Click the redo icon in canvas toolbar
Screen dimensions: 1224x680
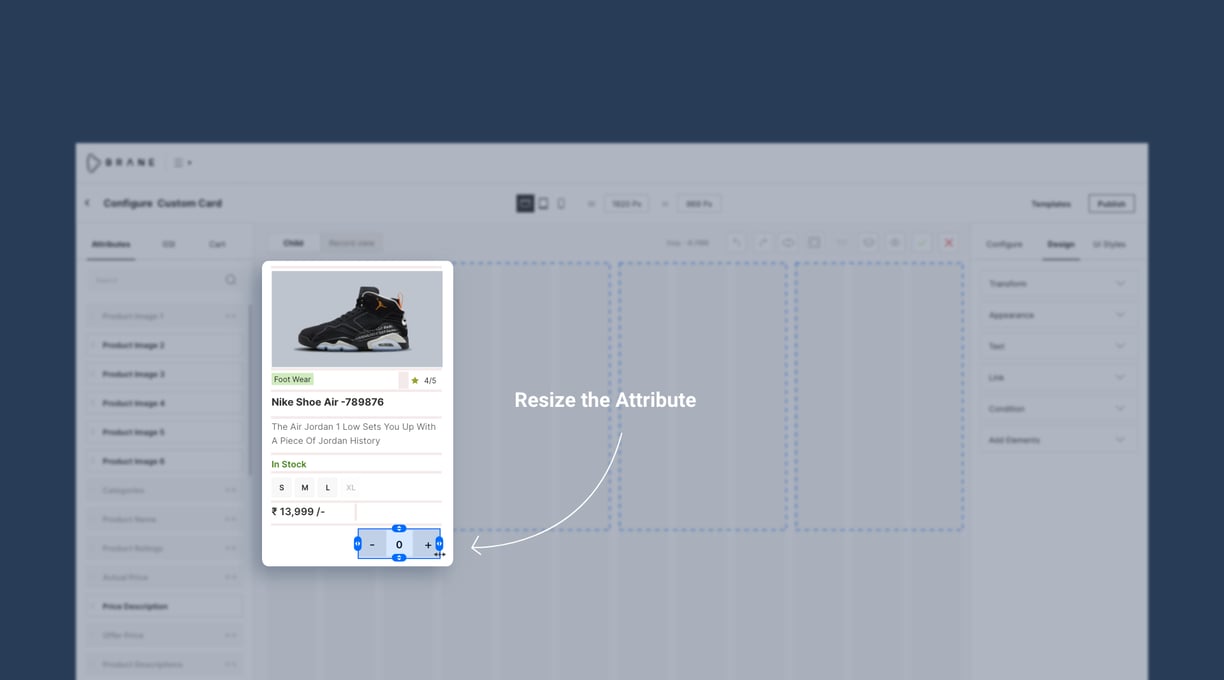coord(762,243)
